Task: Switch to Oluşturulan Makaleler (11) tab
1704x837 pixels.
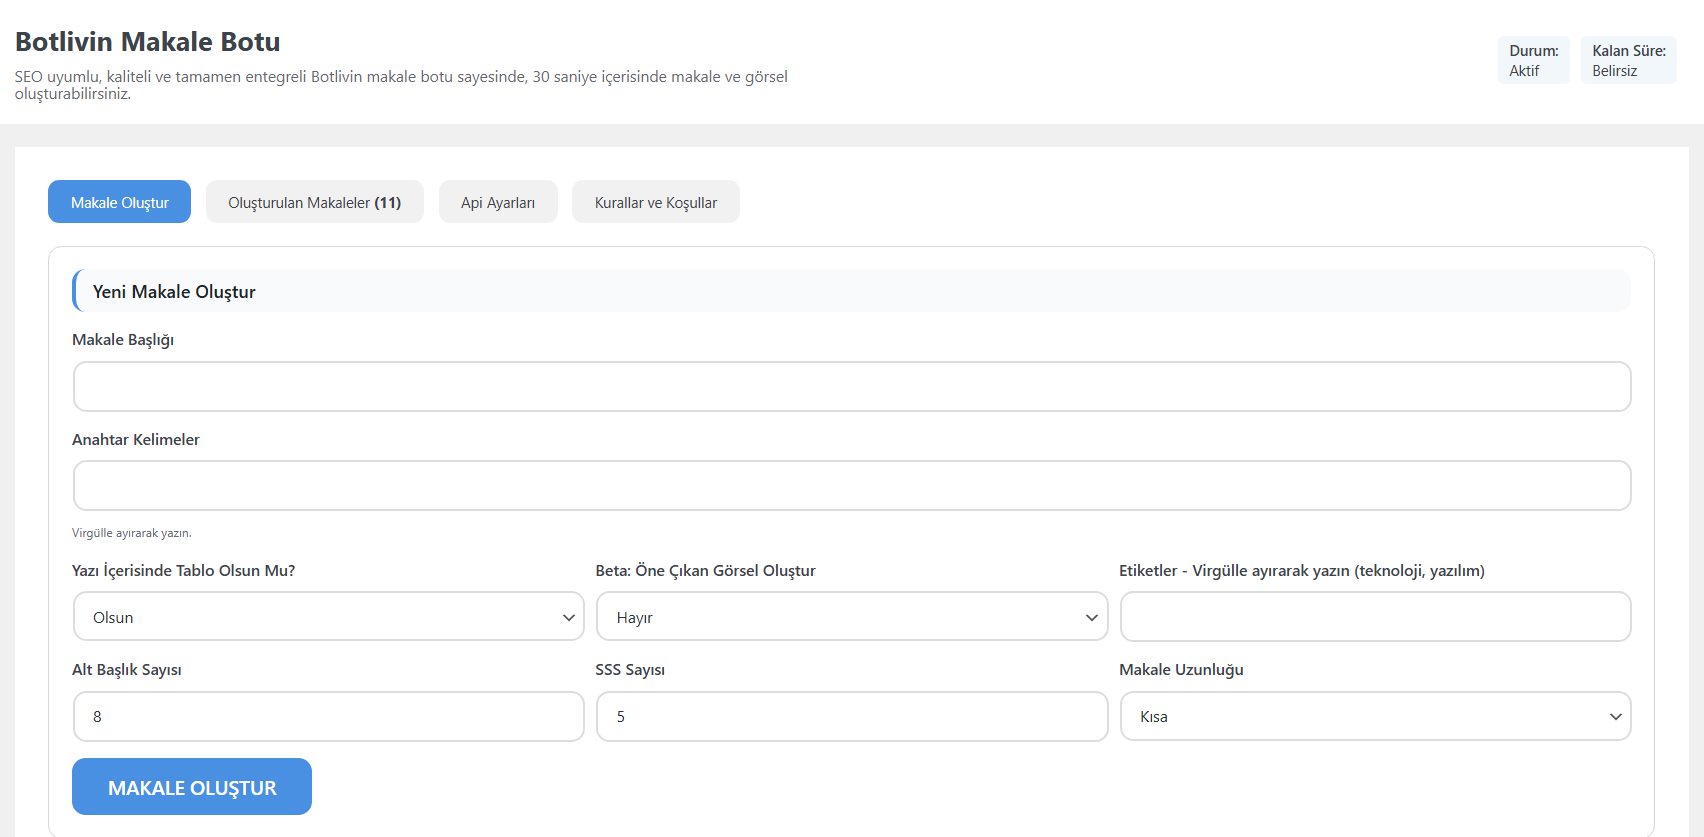Action: click(315, 202)
